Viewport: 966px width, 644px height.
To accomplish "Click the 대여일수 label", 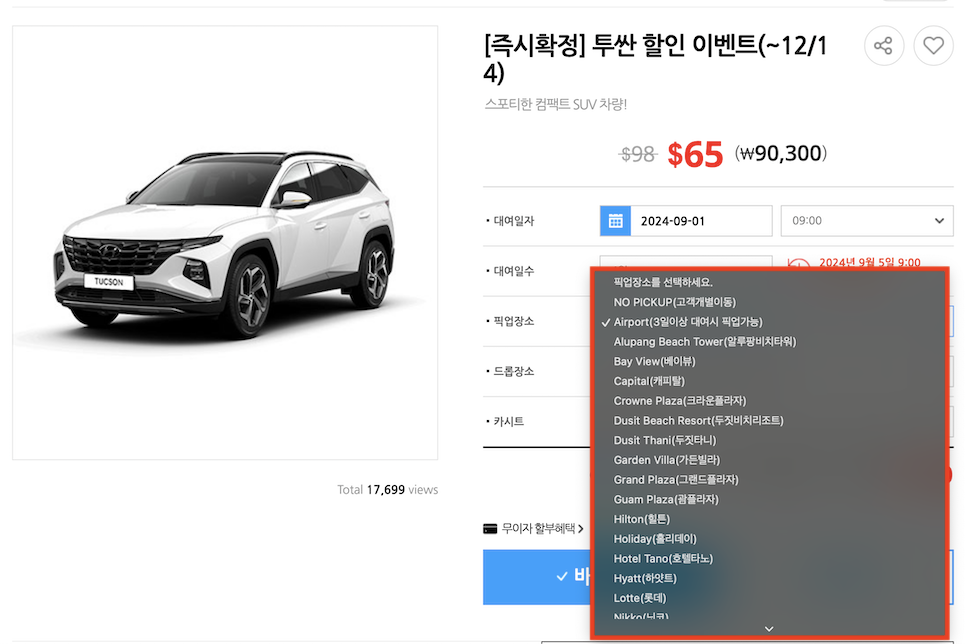I will coord(514,271).
